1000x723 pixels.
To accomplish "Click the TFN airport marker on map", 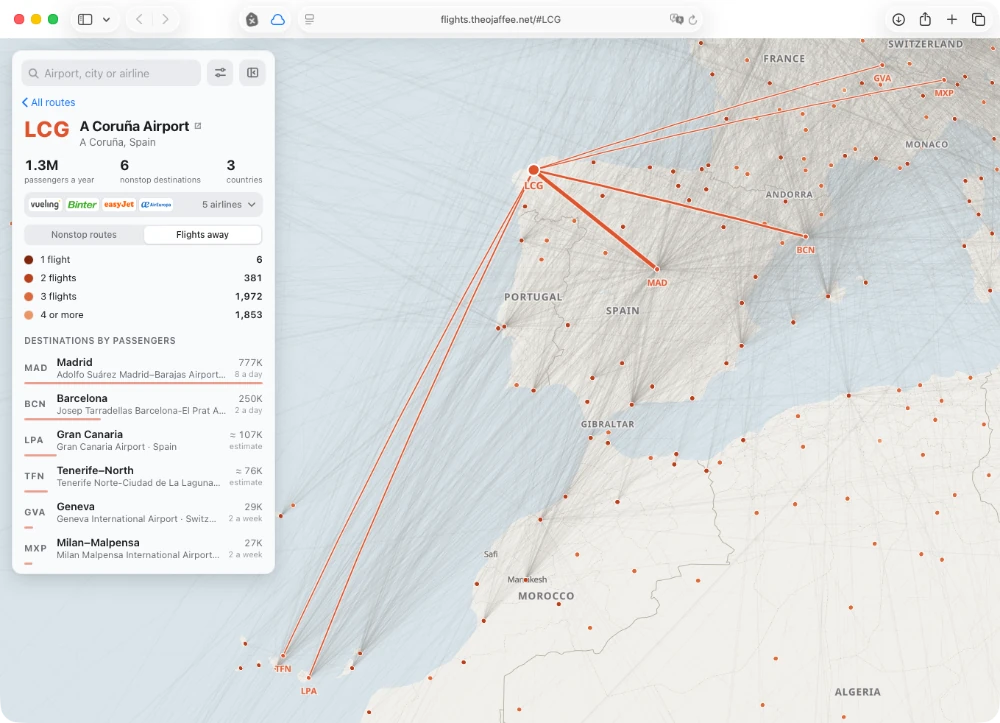I will (x=283, y=655).
